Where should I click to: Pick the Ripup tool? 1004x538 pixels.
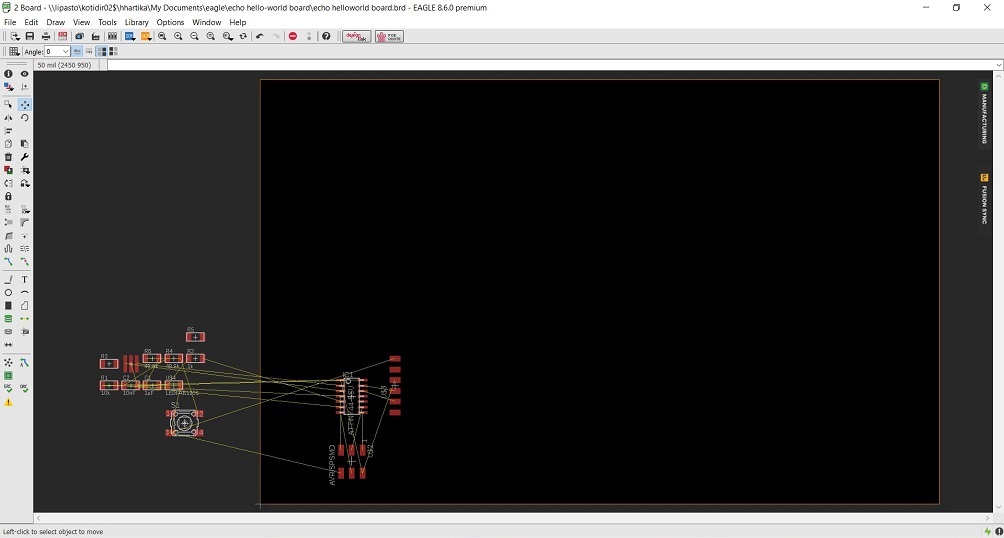(24, 262)
